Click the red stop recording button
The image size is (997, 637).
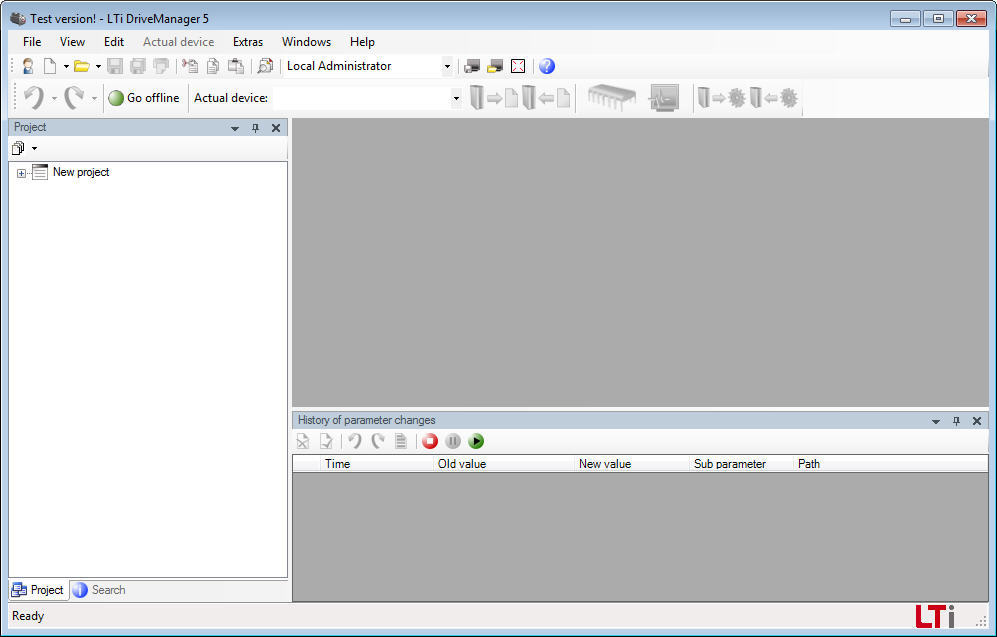pos(430,441)
